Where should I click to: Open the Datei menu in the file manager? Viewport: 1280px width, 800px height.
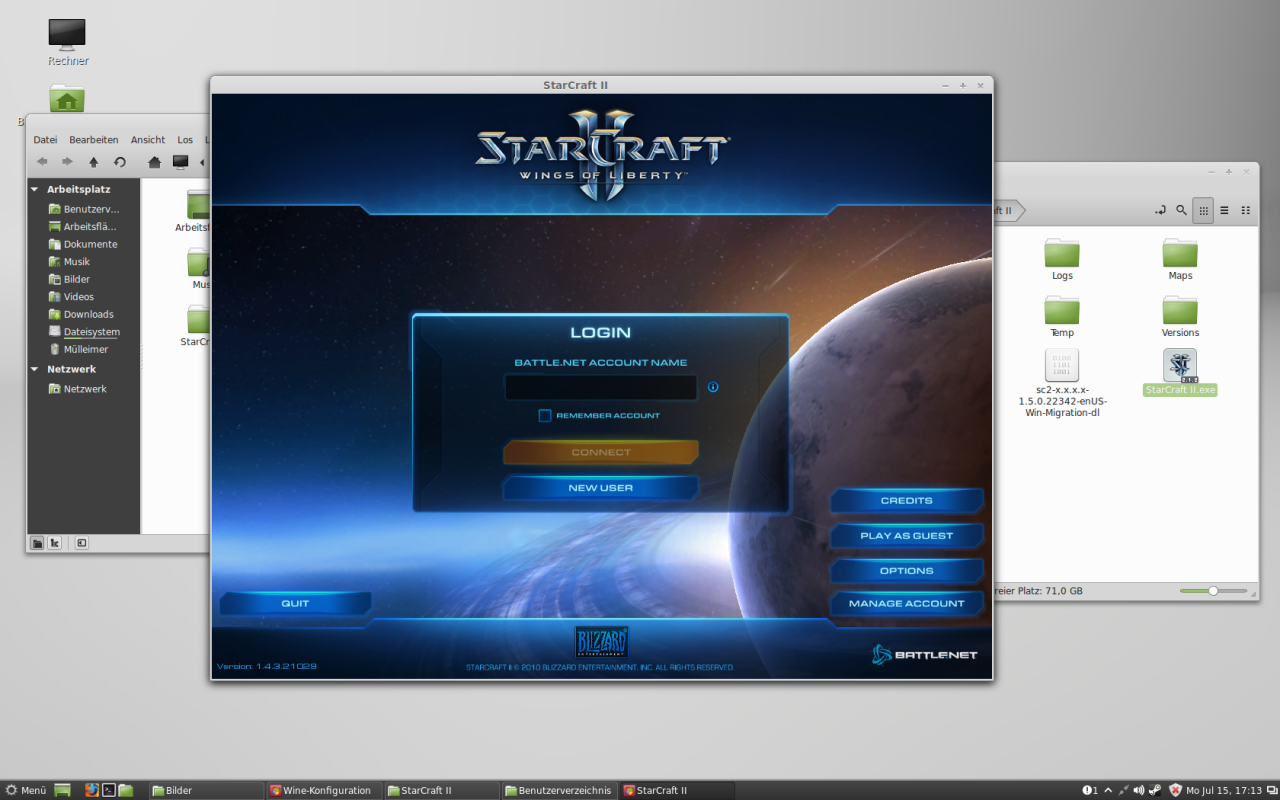click(x=45, y=140)
